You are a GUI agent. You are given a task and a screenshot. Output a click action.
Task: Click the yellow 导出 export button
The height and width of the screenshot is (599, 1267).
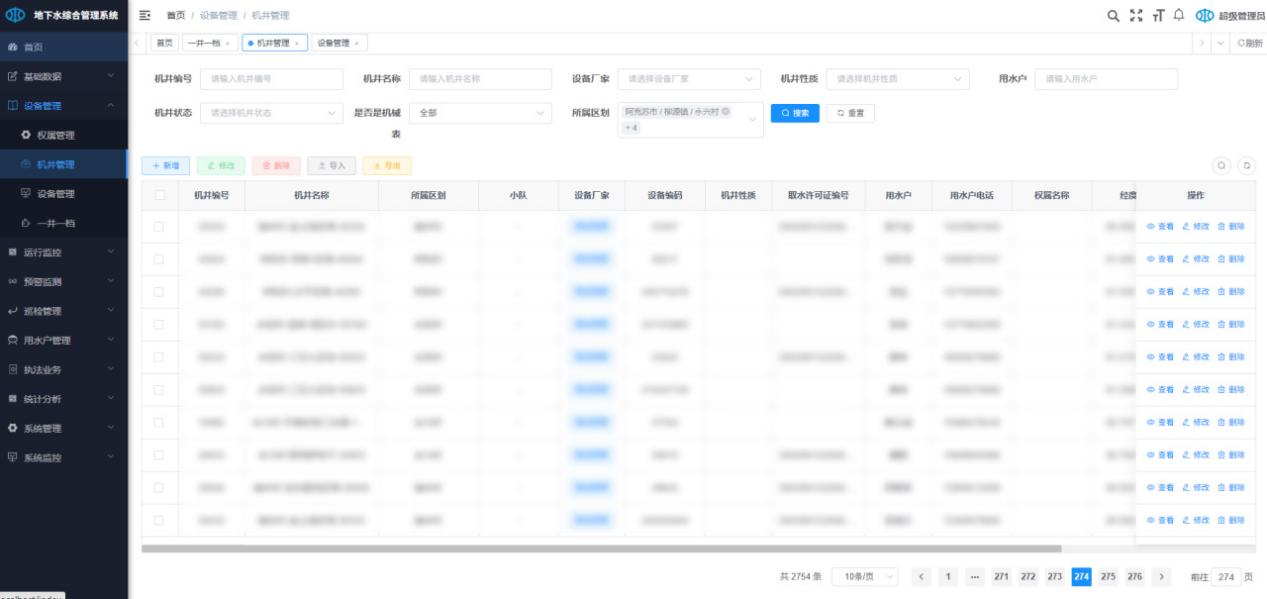point(386,166)
